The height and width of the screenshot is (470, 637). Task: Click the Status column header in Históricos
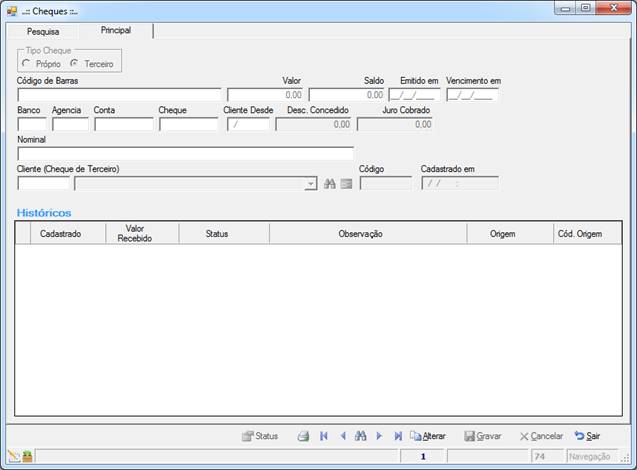coord(224,234)
